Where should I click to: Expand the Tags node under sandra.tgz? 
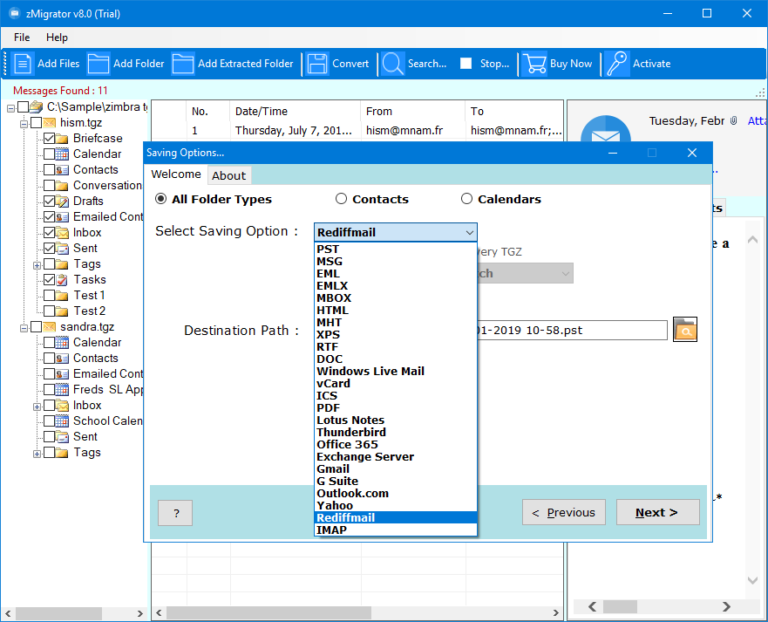(x=37, y=454)
